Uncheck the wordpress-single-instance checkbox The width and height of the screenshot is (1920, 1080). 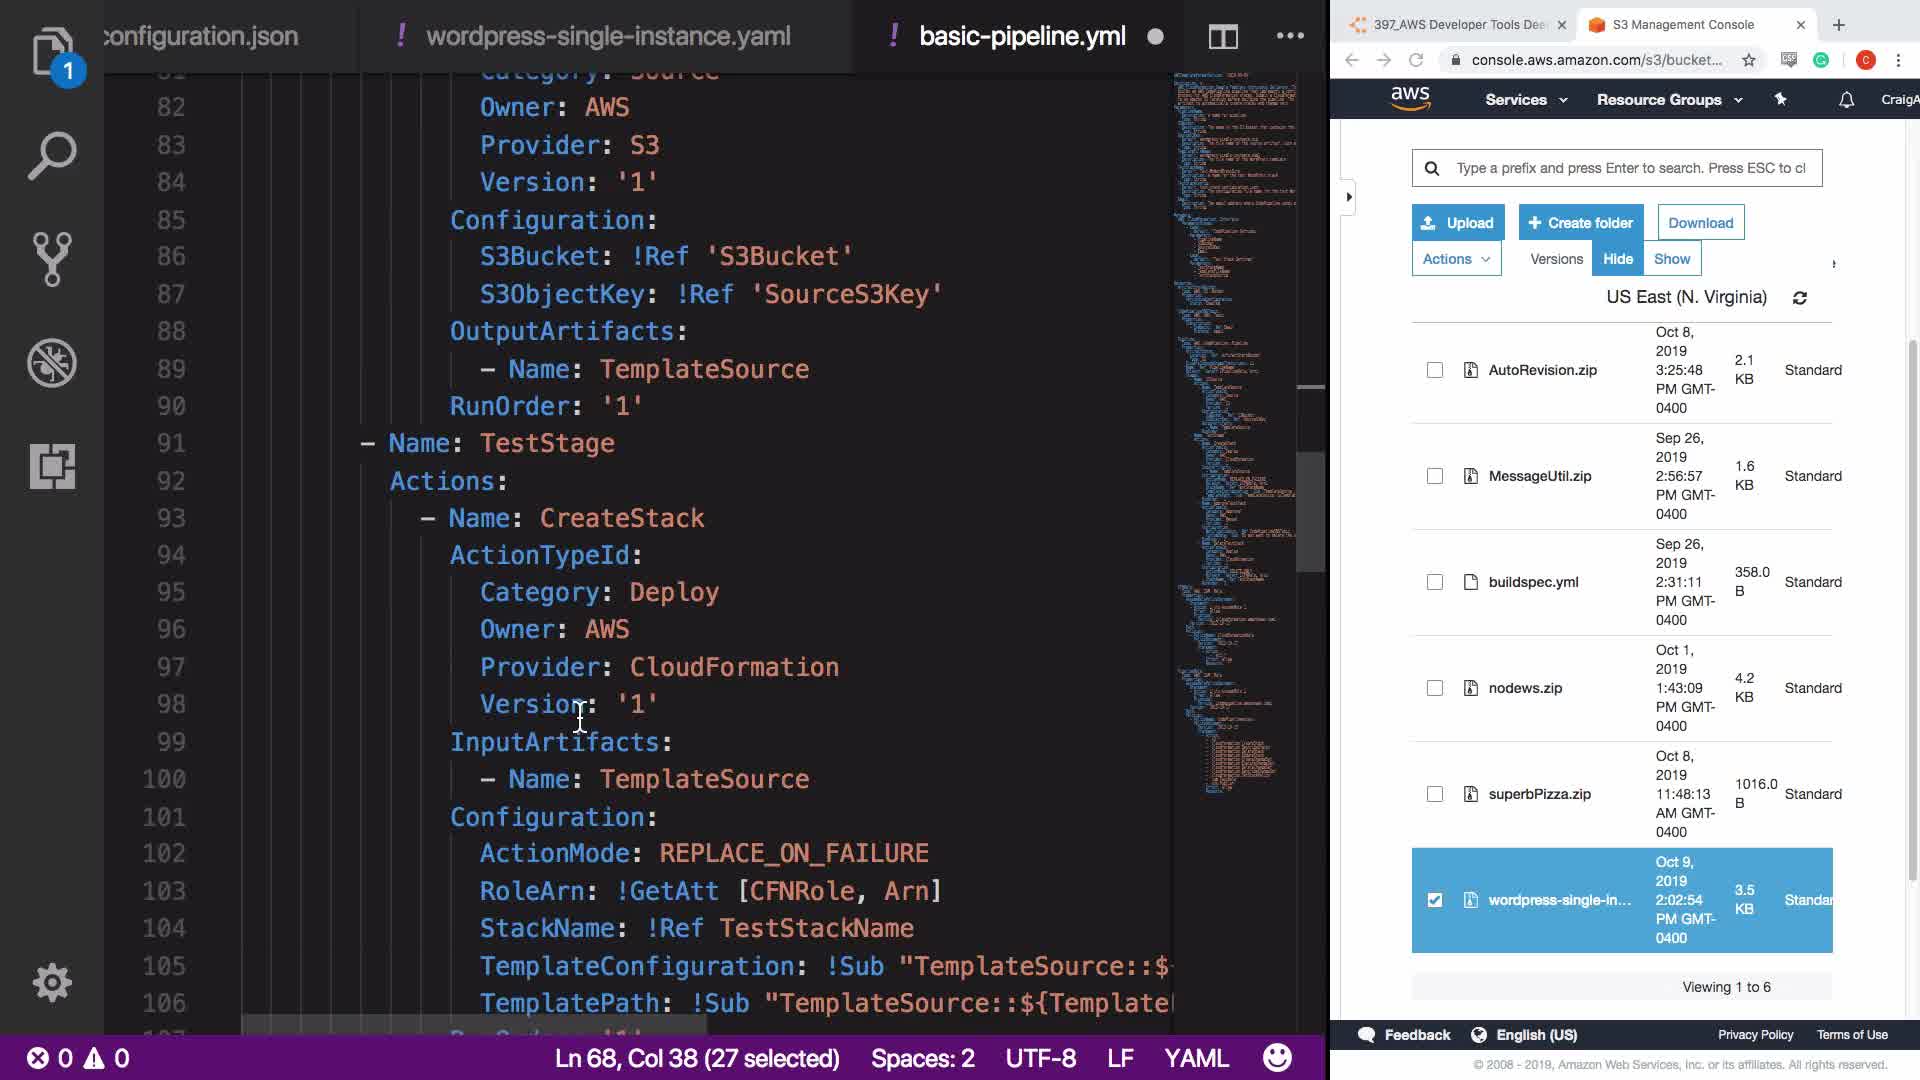point(1435,900)
